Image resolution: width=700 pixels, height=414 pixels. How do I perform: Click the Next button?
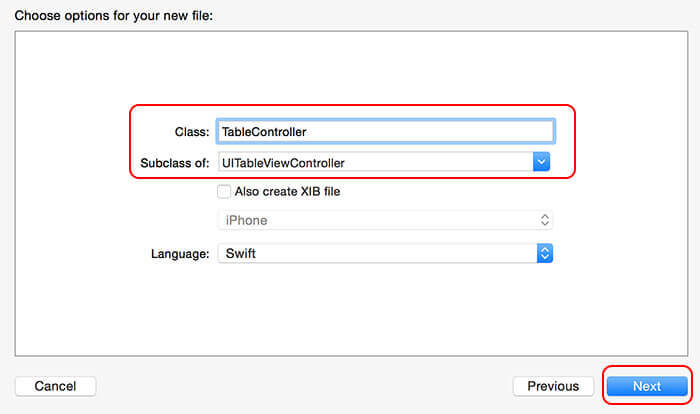[x=647, y=386]
